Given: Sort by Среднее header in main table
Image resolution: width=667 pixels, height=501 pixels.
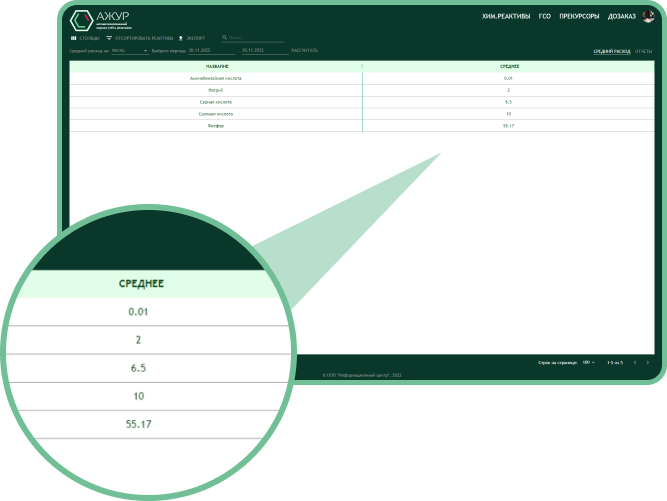Looking at the screenshot, I should pyautogui.click(x=509, y=66).
